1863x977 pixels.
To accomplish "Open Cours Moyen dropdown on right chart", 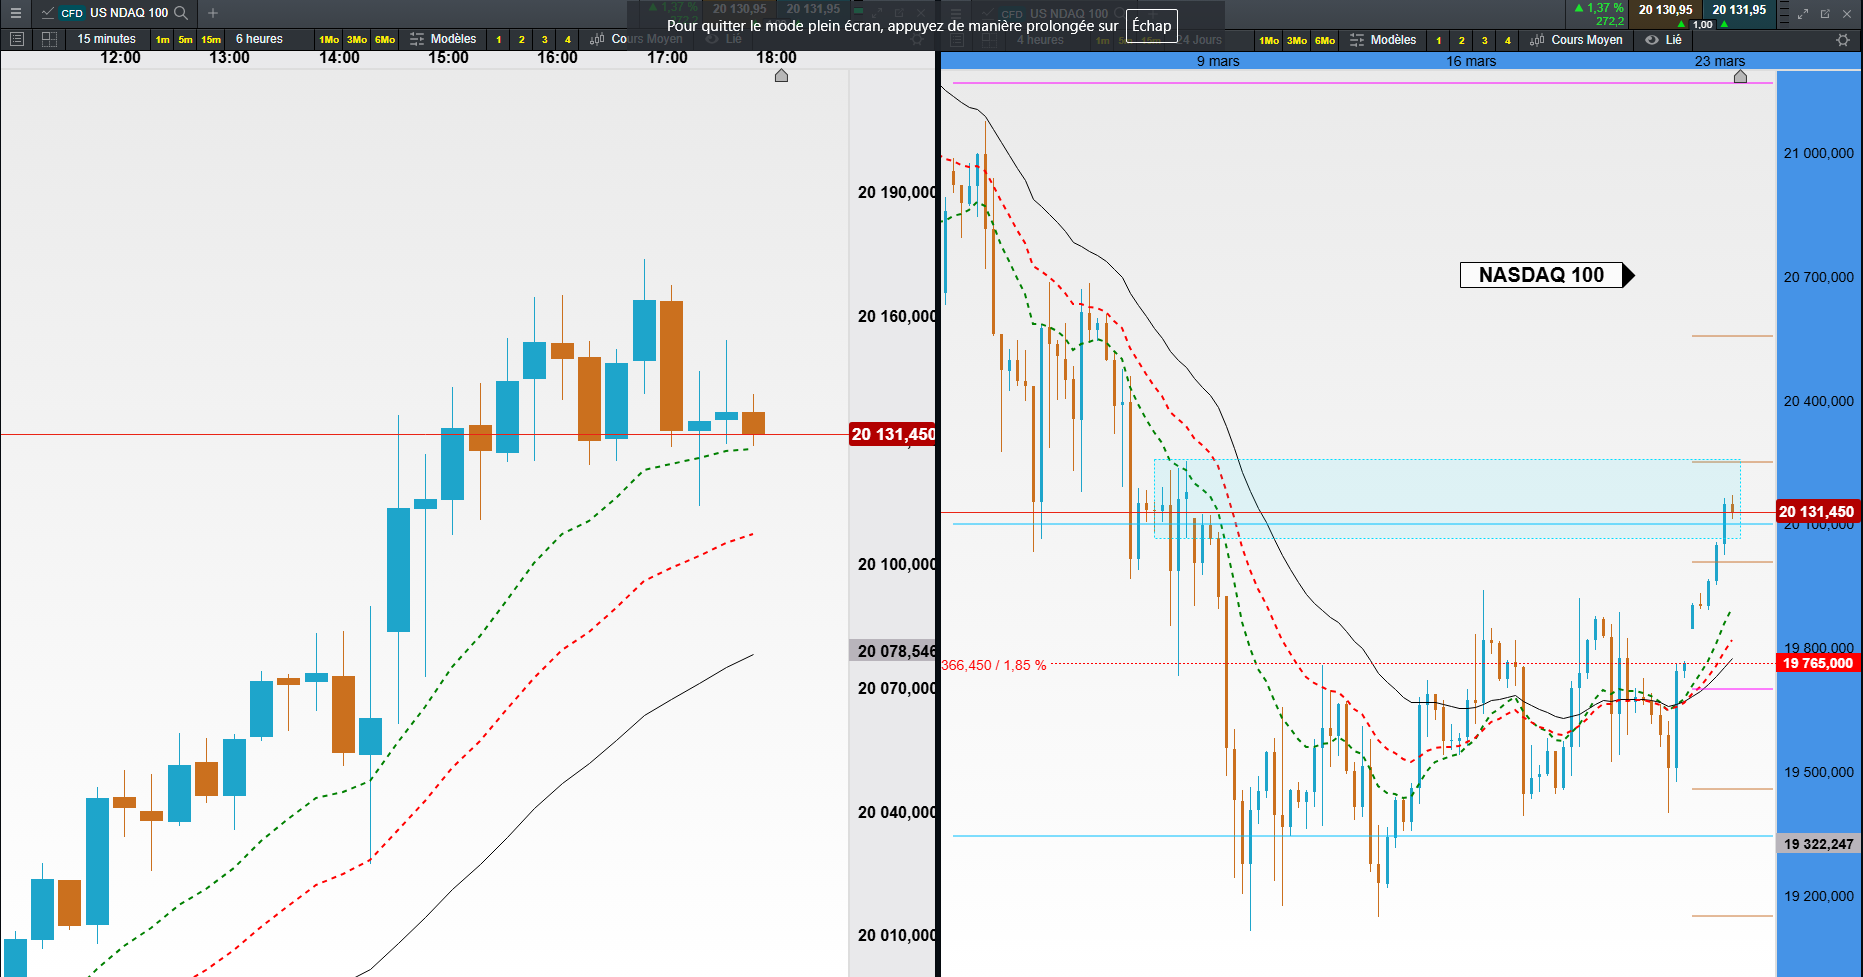I will coord(1577,40).
